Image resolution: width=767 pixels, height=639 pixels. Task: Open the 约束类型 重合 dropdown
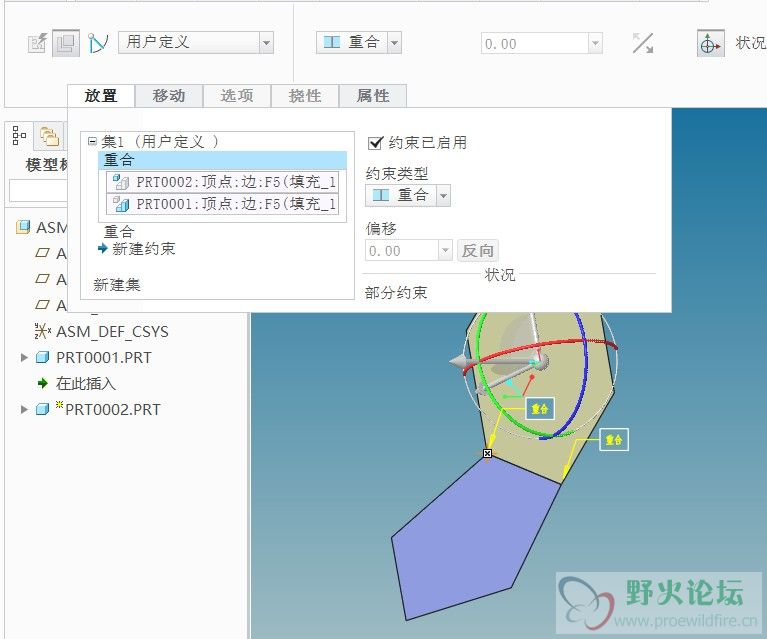443,196
